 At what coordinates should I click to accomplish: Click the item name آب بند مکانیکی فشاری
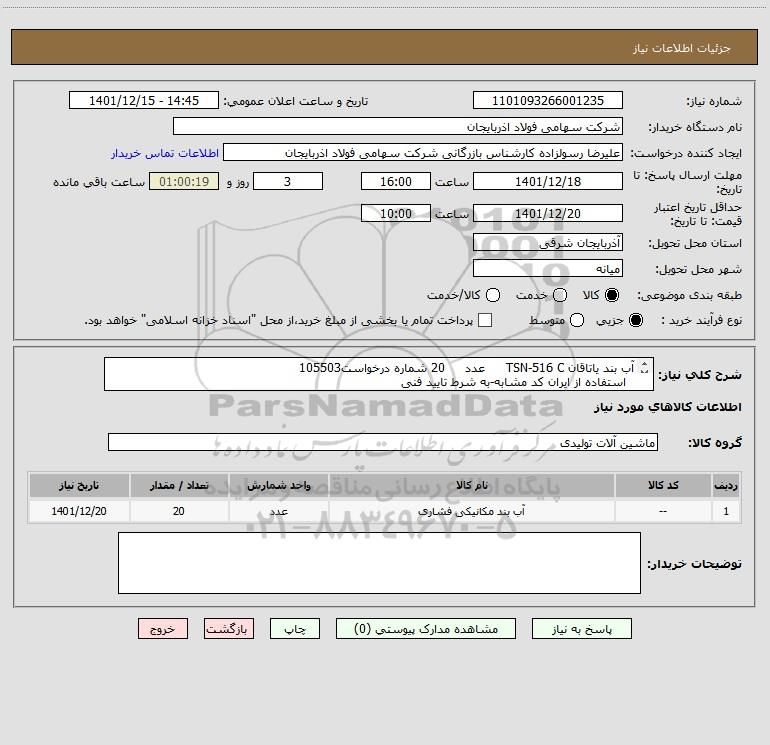click(x=471, y=511)
